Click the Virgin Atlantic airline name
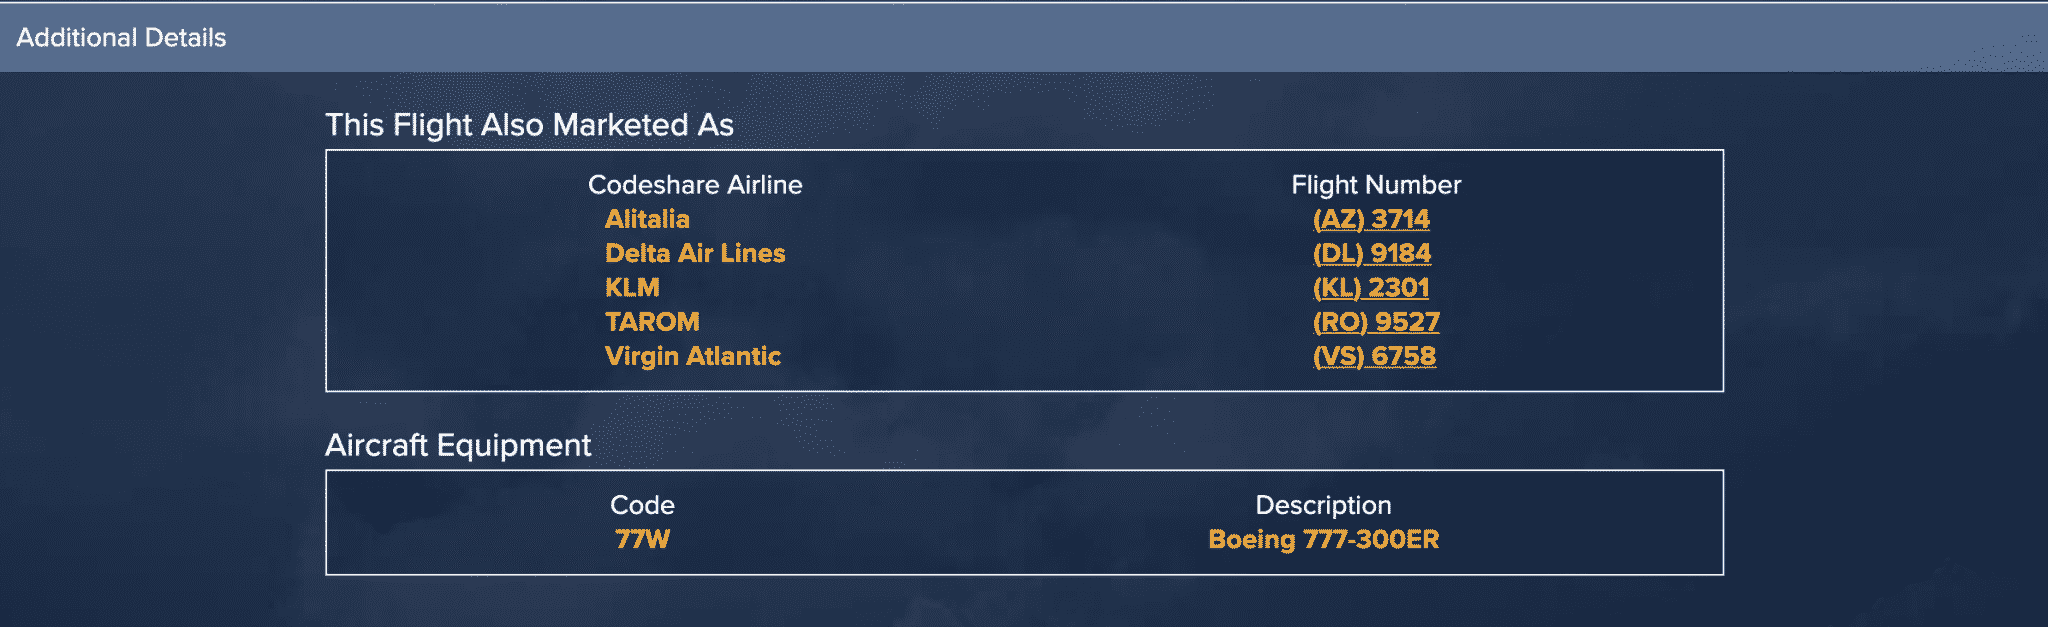 click(x=692, y=356)
